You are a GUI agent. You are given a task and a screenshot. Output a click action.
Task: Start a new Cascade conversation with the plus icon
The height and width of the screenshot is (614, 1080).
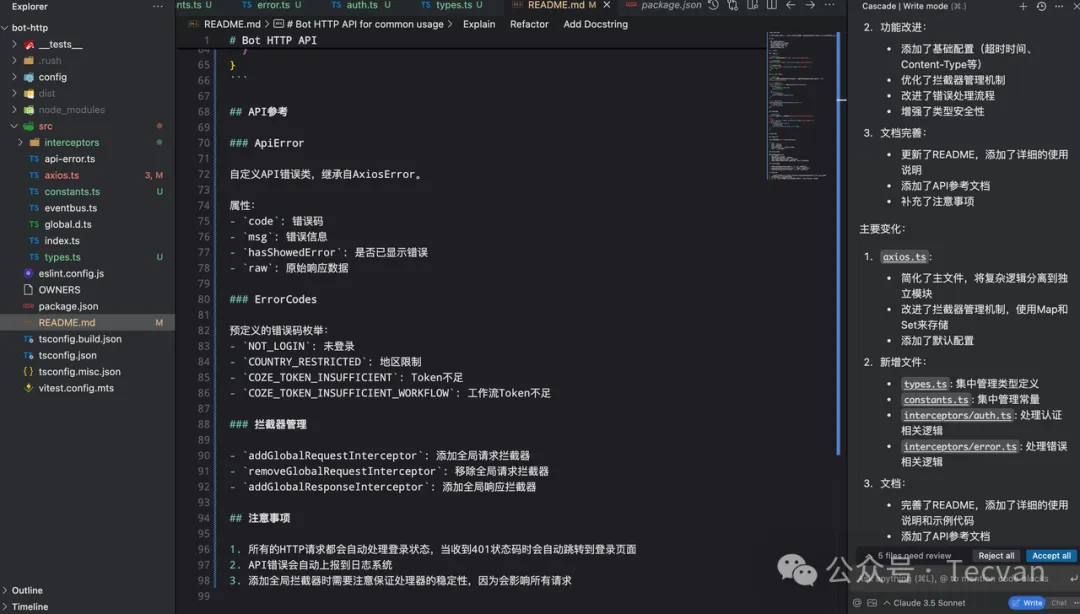pos(1023,6)
